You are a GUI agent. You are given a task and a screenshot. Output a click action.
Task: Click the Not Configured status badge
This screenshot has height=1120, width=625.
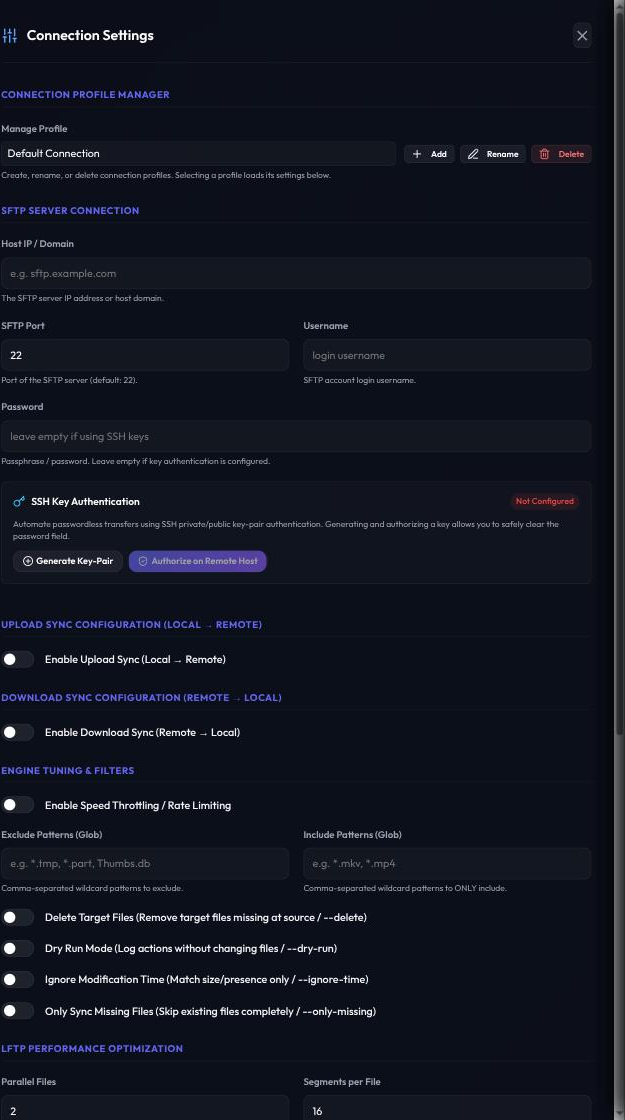(x=544, y=501)
